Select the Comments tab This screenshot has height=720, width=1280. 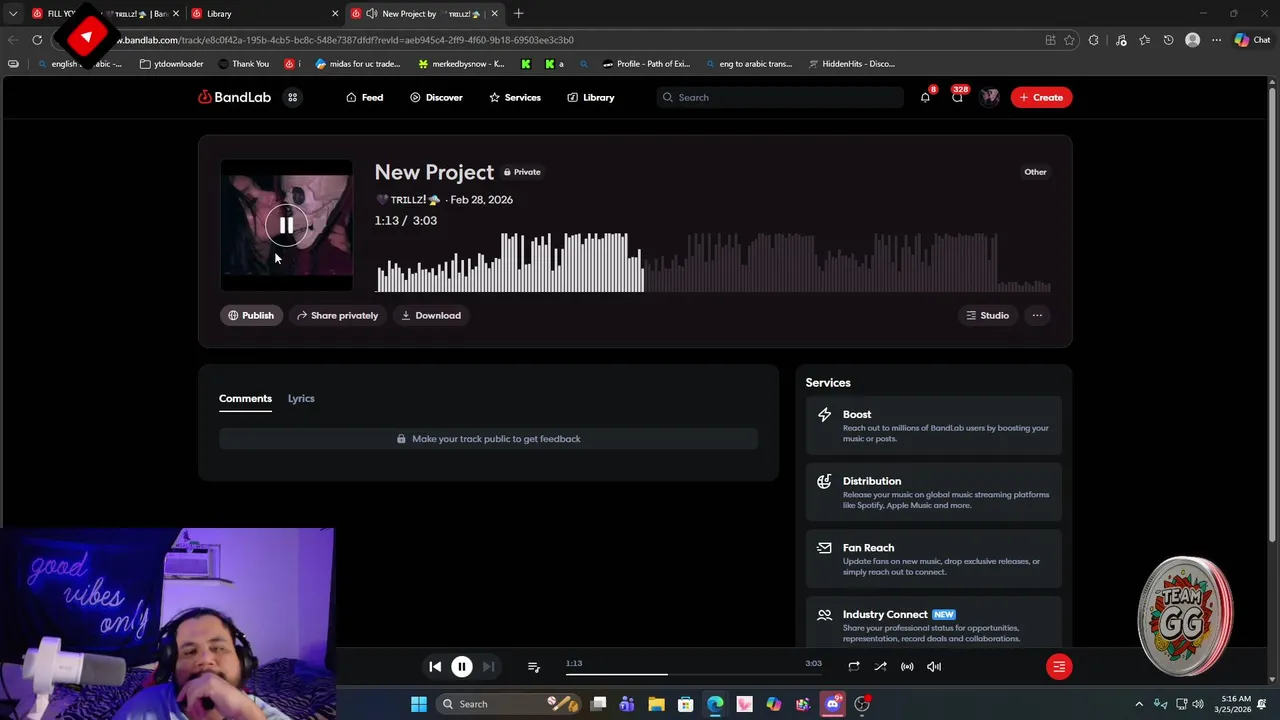[x=245, y=398]
